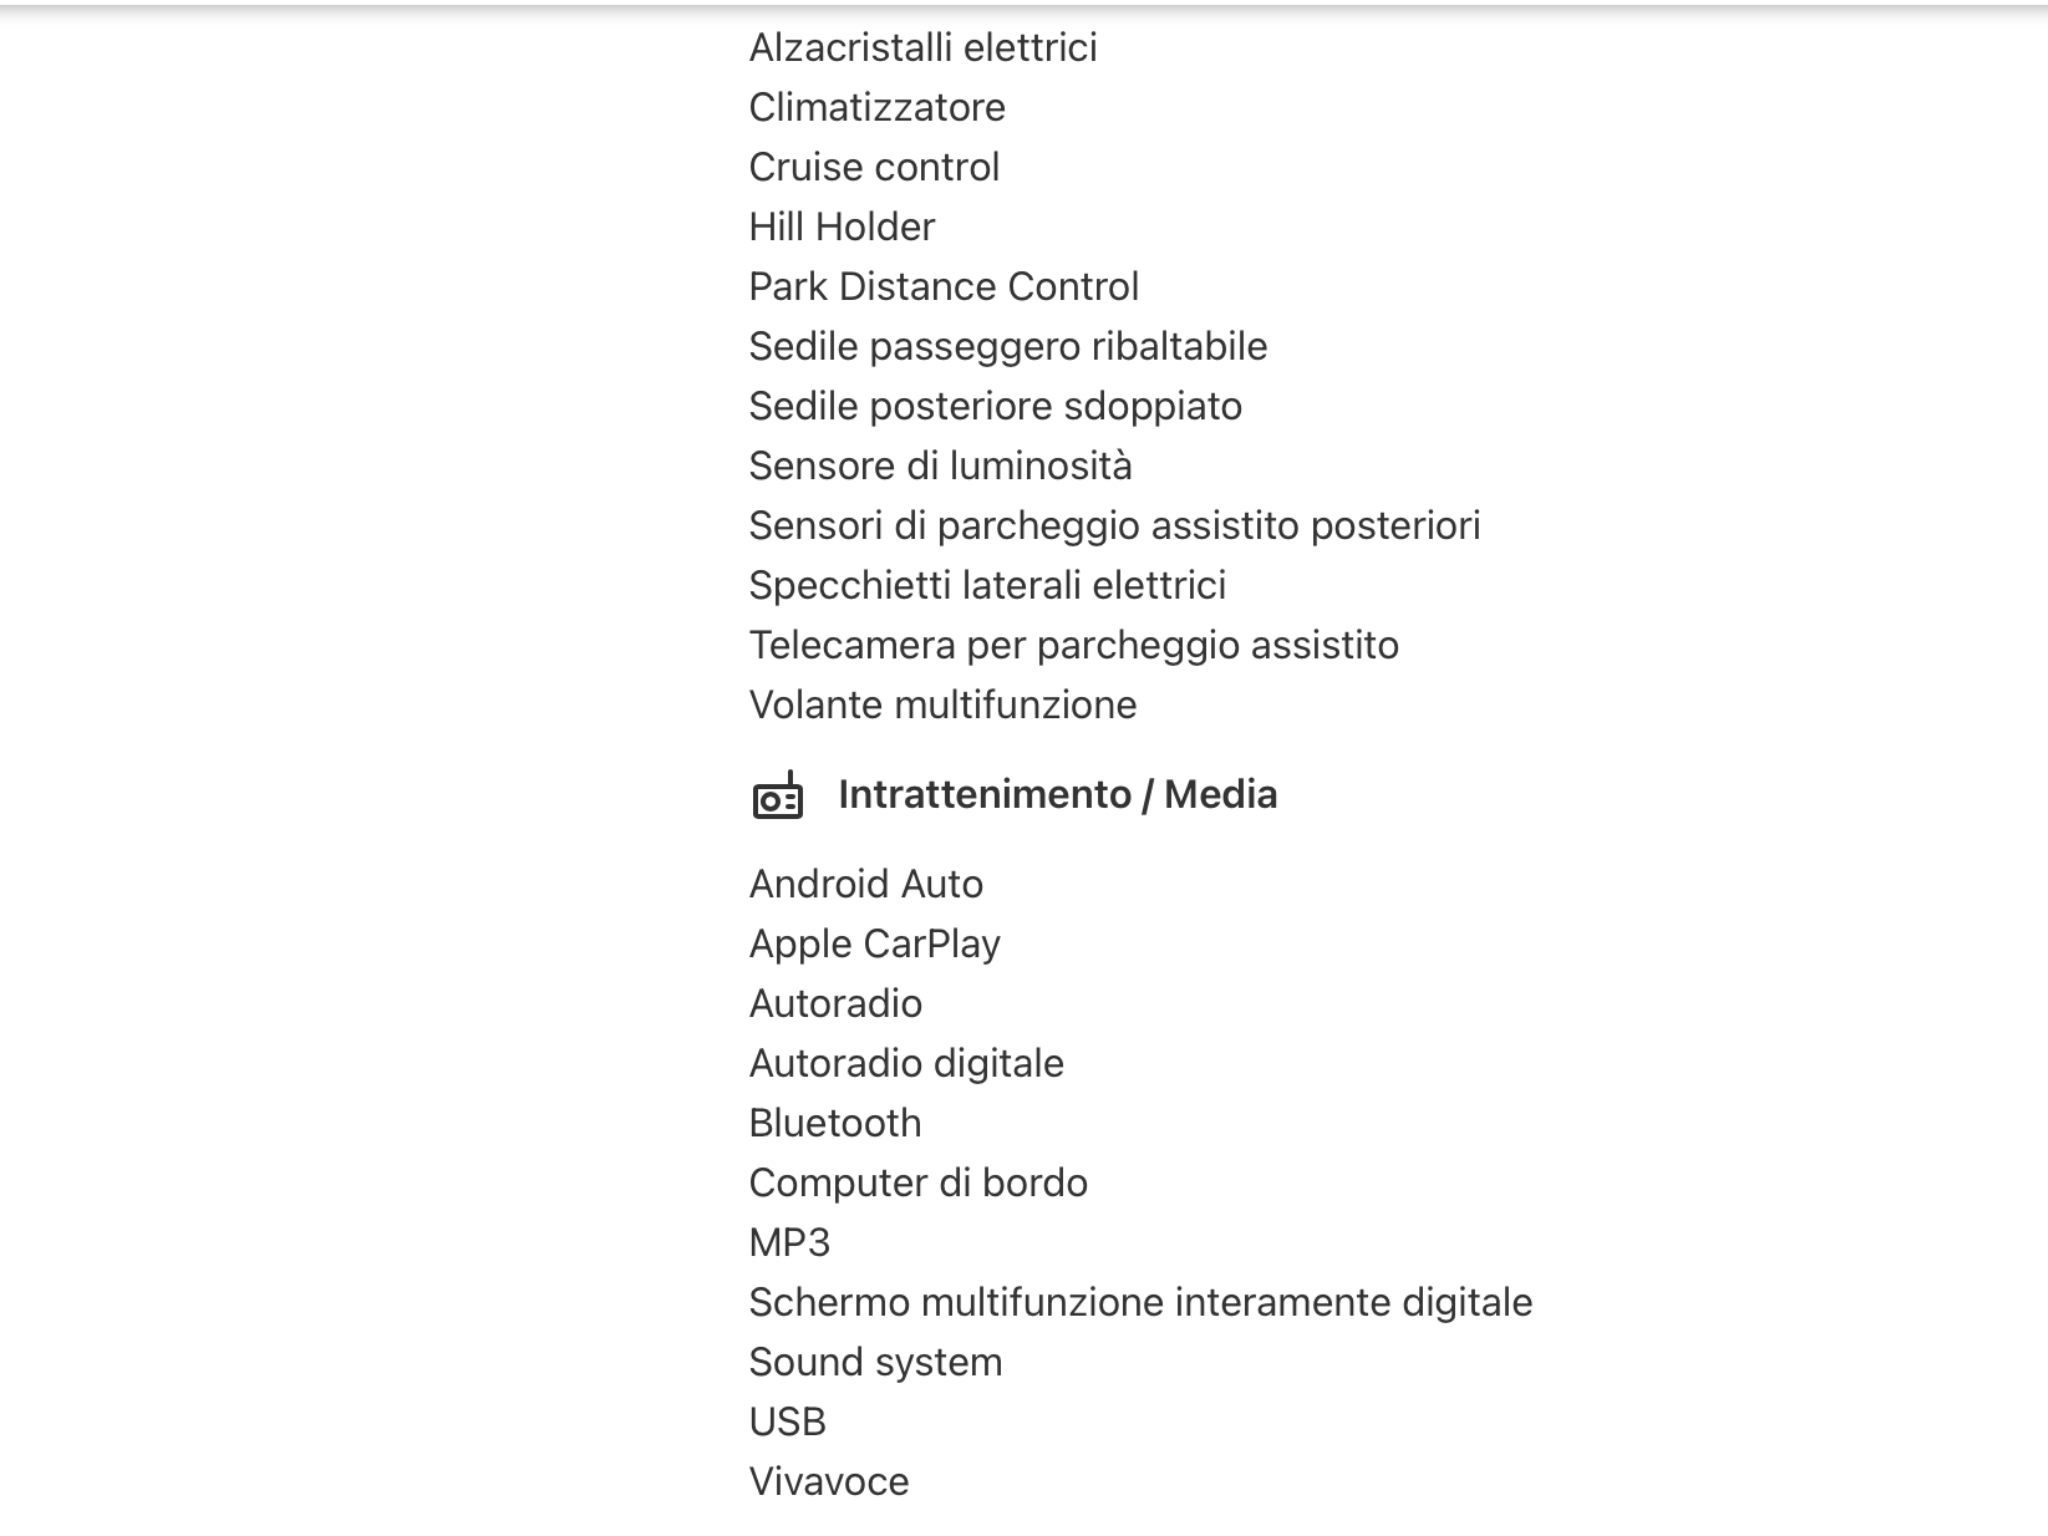The height and width of the screenshot is (1536, 2048).
Task: Click the radio icon beside Intrattenimento / Media
Action: 777,796
